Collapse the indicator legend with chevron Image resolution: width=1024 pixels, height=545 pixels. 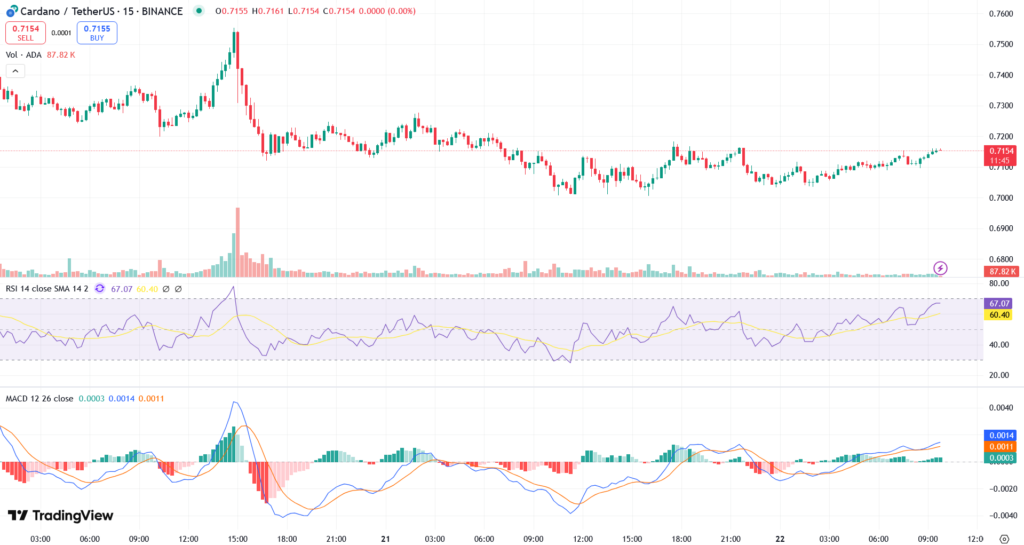[16, 71]
